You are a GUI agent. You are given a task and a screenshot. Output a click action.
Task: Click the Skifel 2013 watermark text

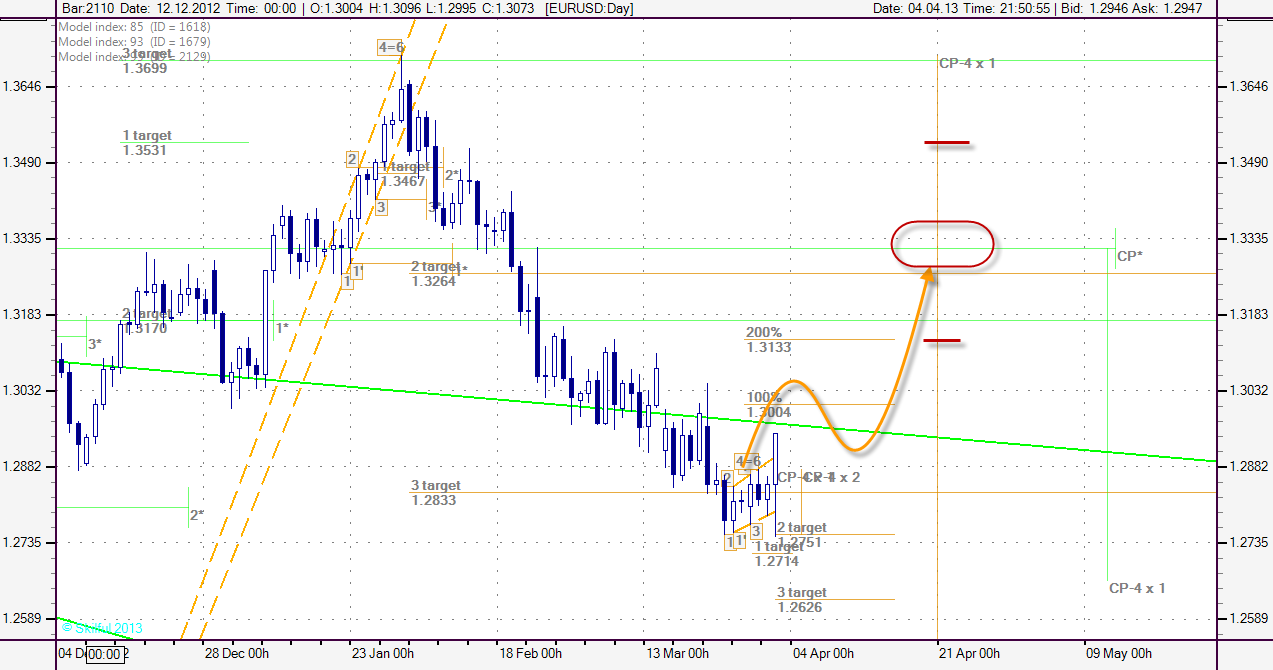click(101, 628)
